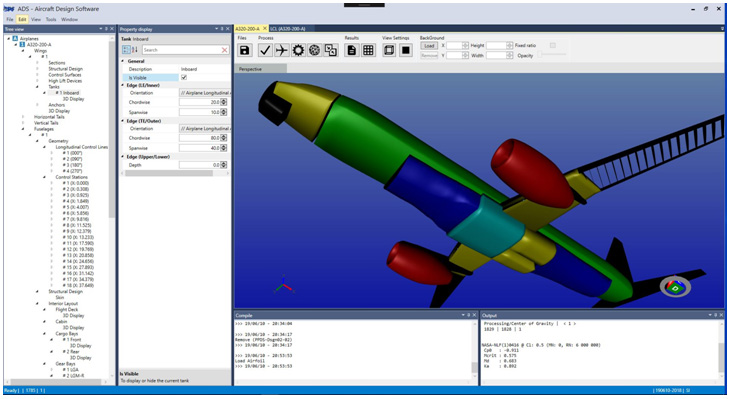
Task: Click the gear process icon
Action: 298,50
